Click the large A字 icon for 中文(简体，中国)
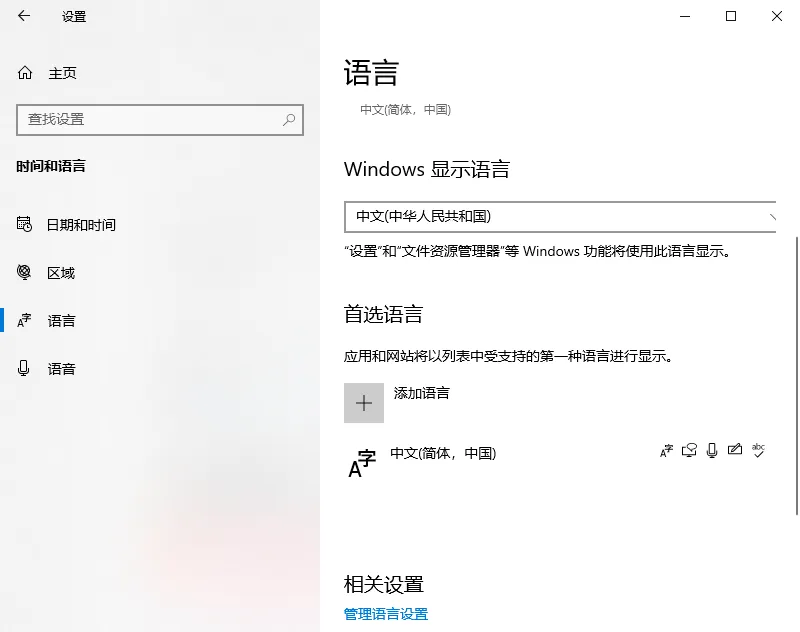 coord(362,464)
